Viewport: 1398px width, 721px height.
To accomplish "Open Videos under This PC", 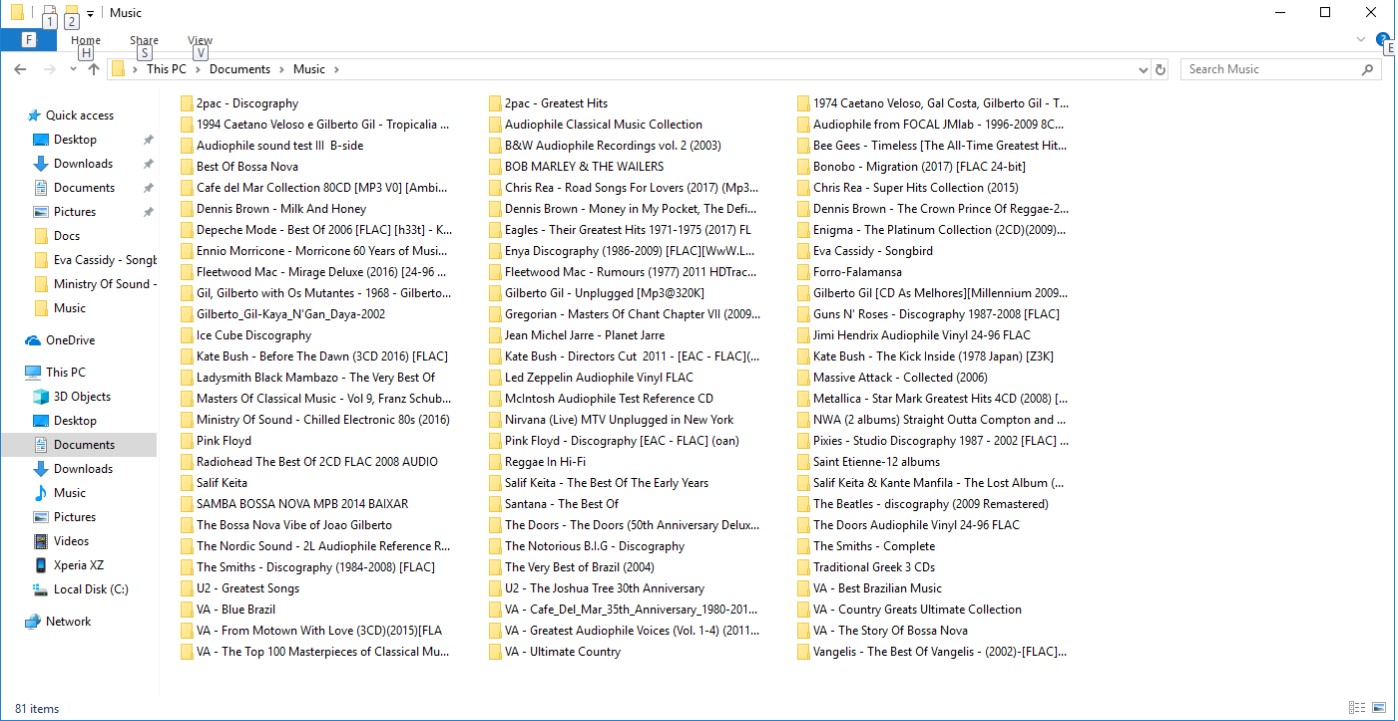I will (x=71, y=541).
